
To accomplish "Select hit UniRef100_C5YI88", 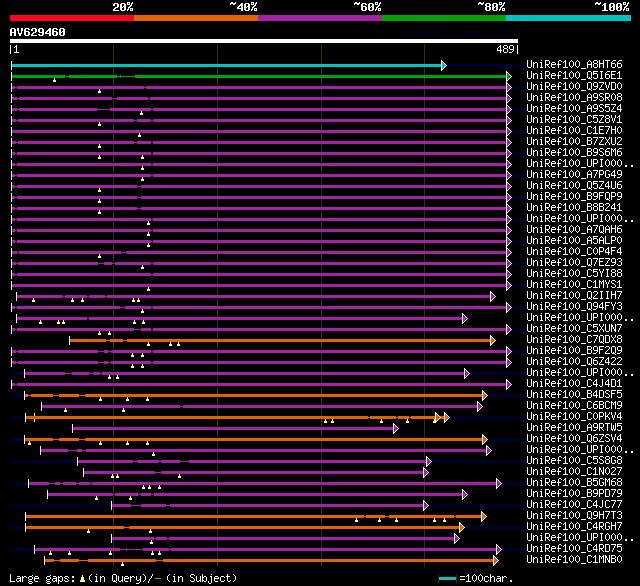I will (574, 274).
